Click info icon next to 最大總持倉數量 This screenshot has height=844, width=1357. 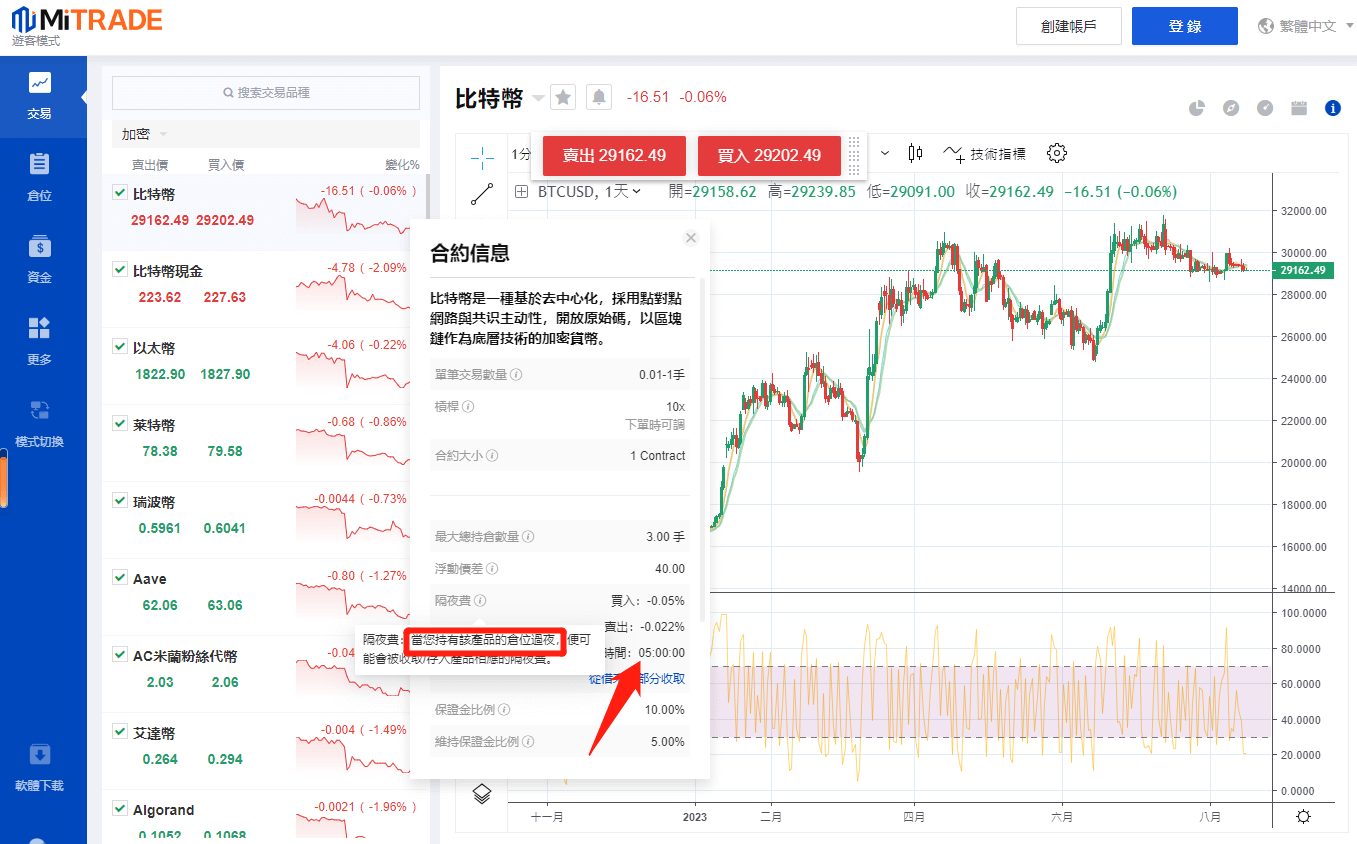tap(527, 537)
